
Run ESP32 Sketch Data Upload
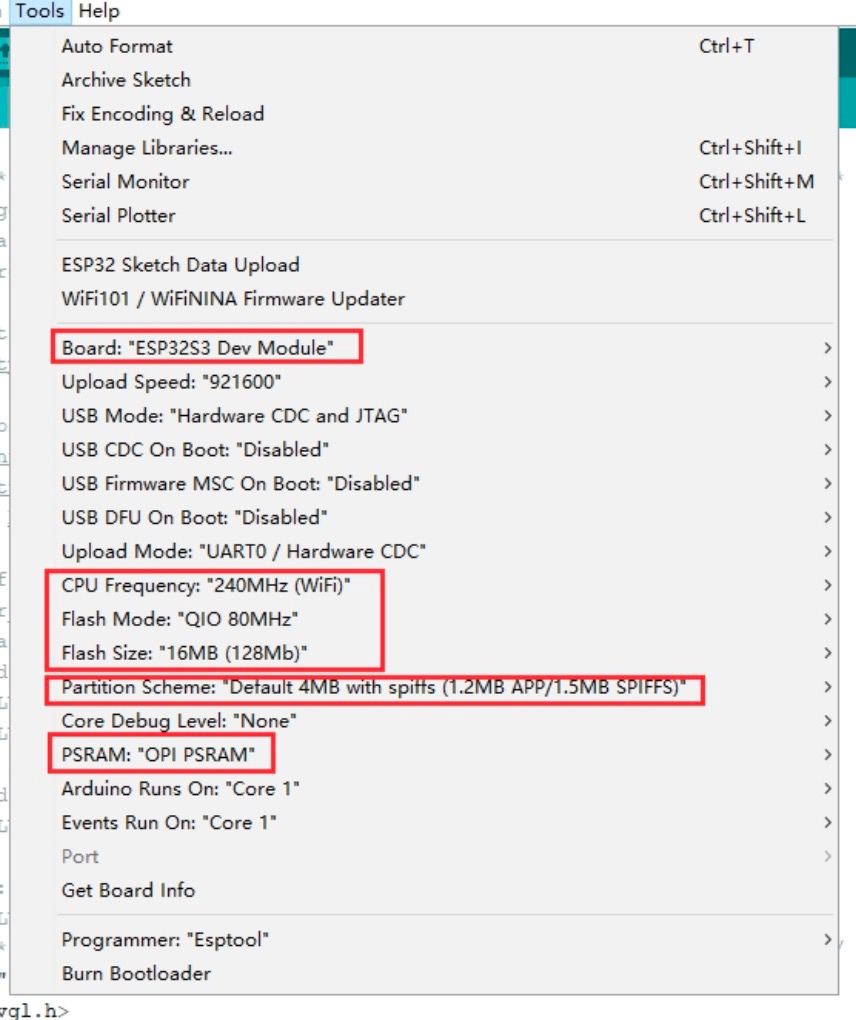[424, 265]
